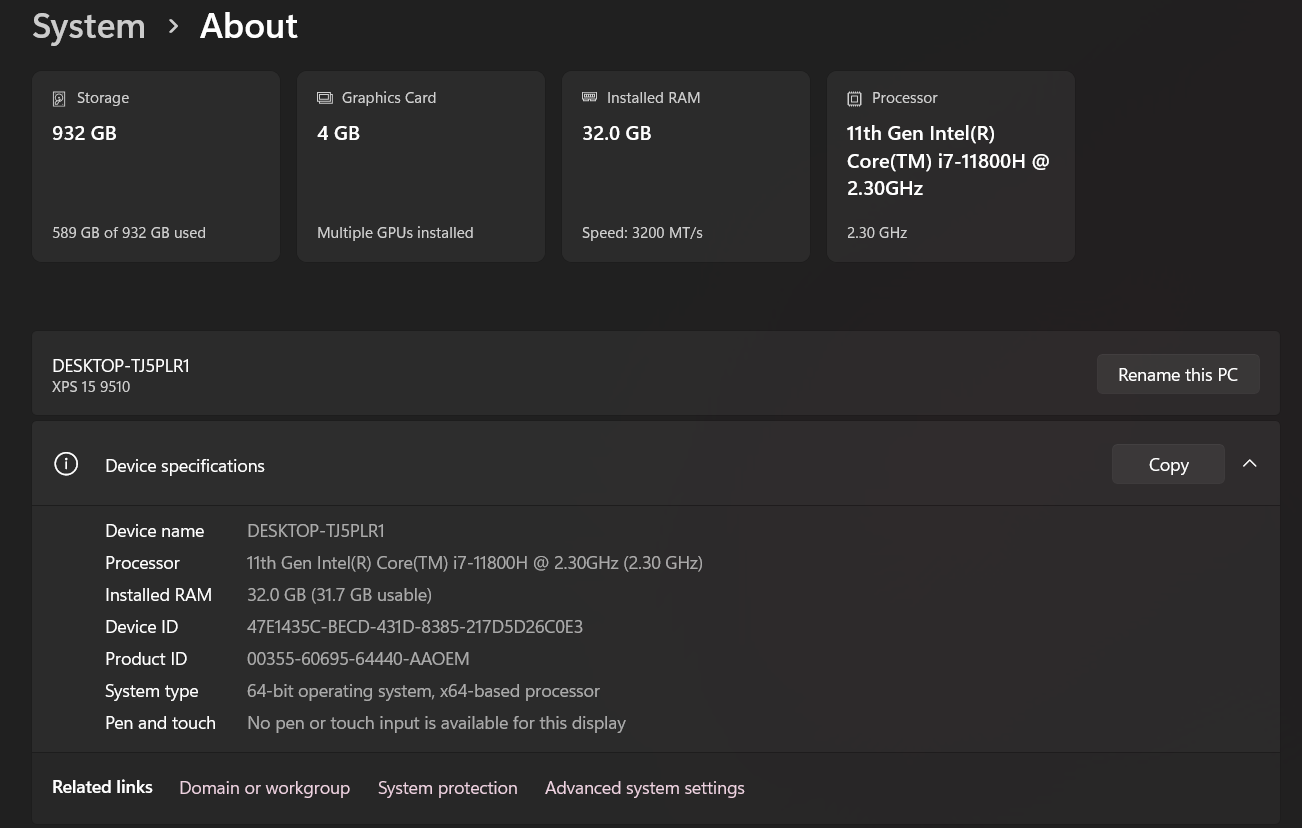This screenshot has height=828, width=1302.
Task: Click the Installed RAM memory icon
Action: pos(589,98)
